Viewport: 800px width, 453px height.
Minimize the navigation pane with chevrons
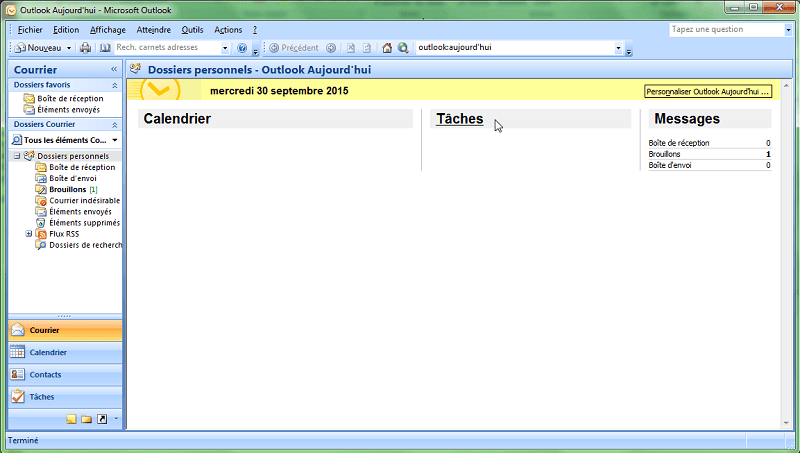114,69
